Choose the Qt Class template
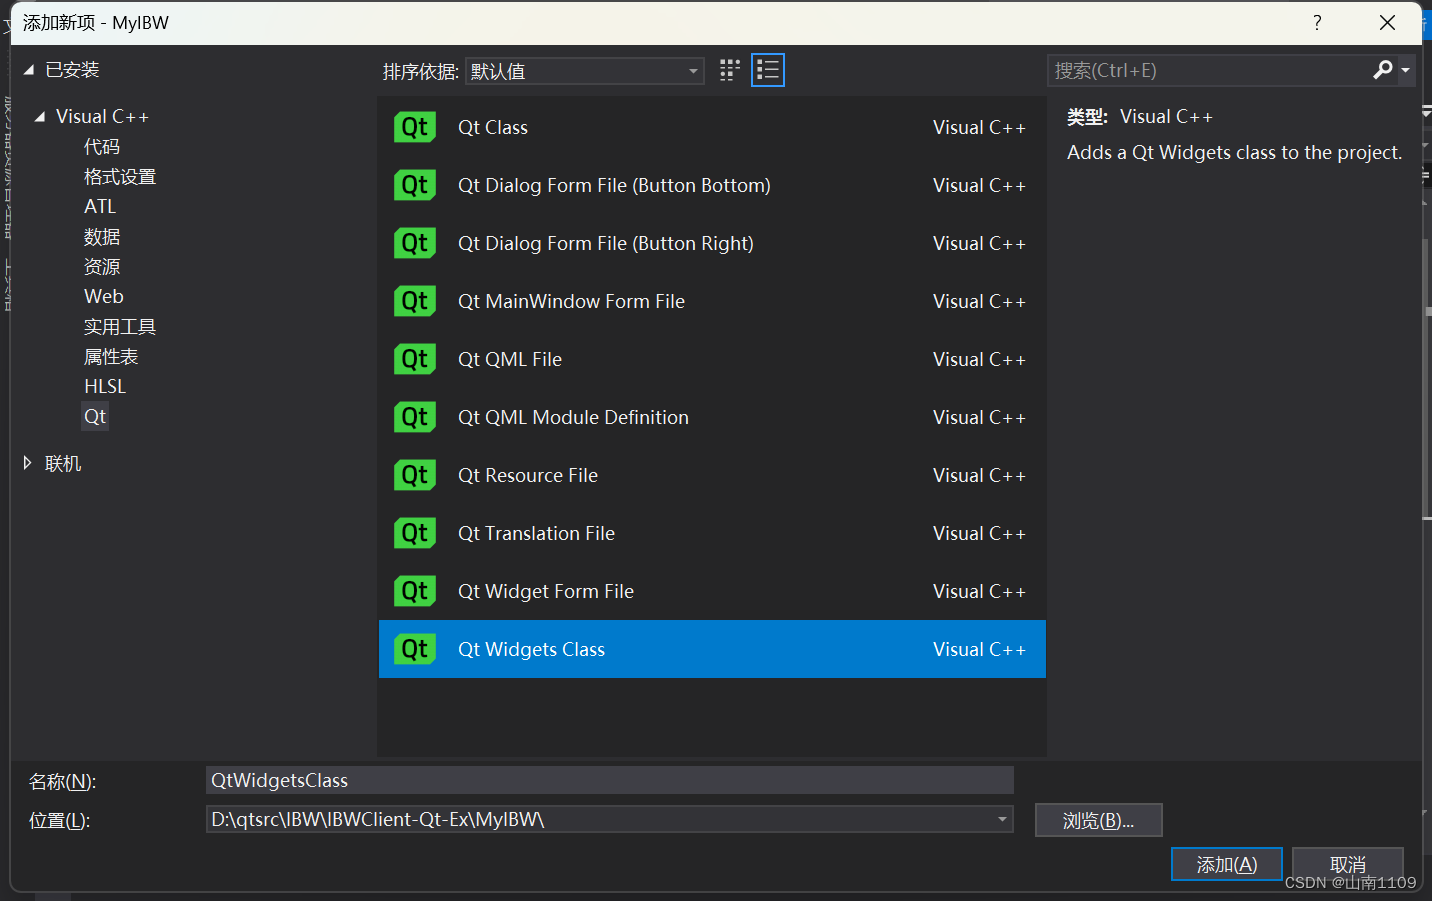 pos(712,127)
